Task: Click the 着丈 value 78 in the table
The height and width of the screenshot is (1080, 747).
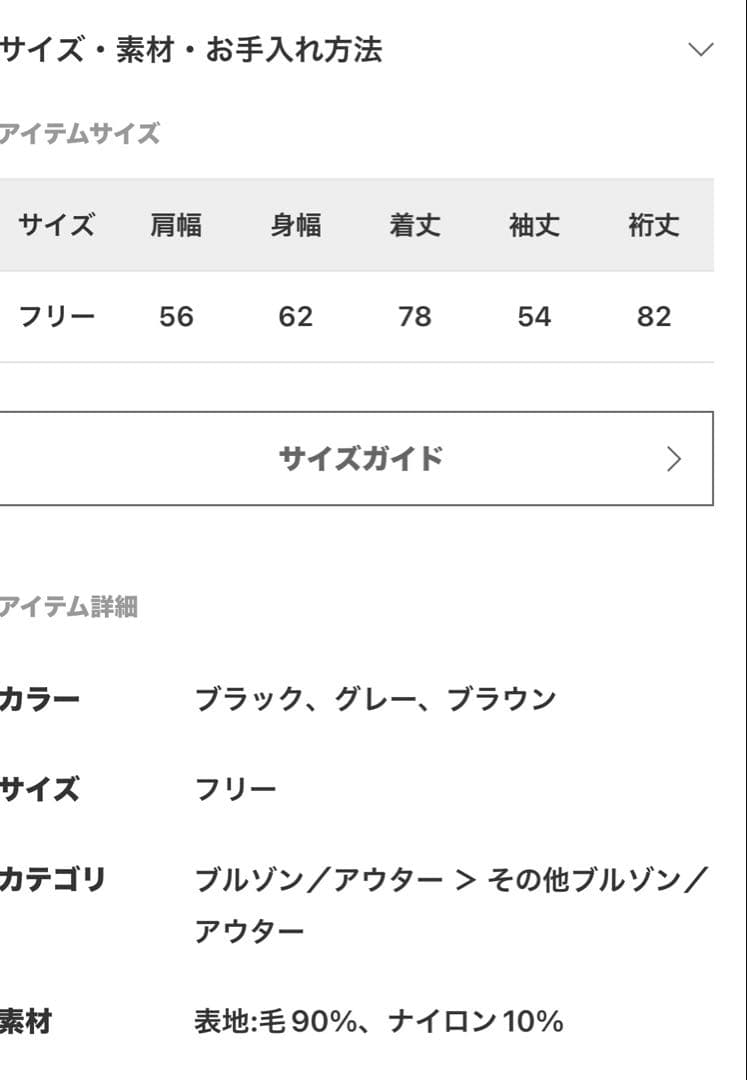Action: [414, 316]
